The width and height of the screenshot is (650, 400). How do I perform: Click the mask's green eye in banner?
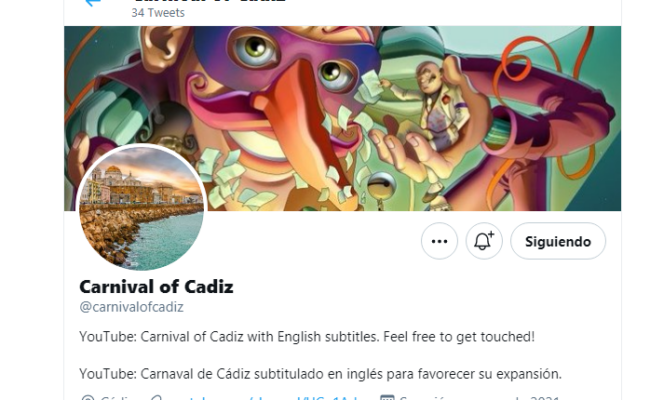click(255, 51)
